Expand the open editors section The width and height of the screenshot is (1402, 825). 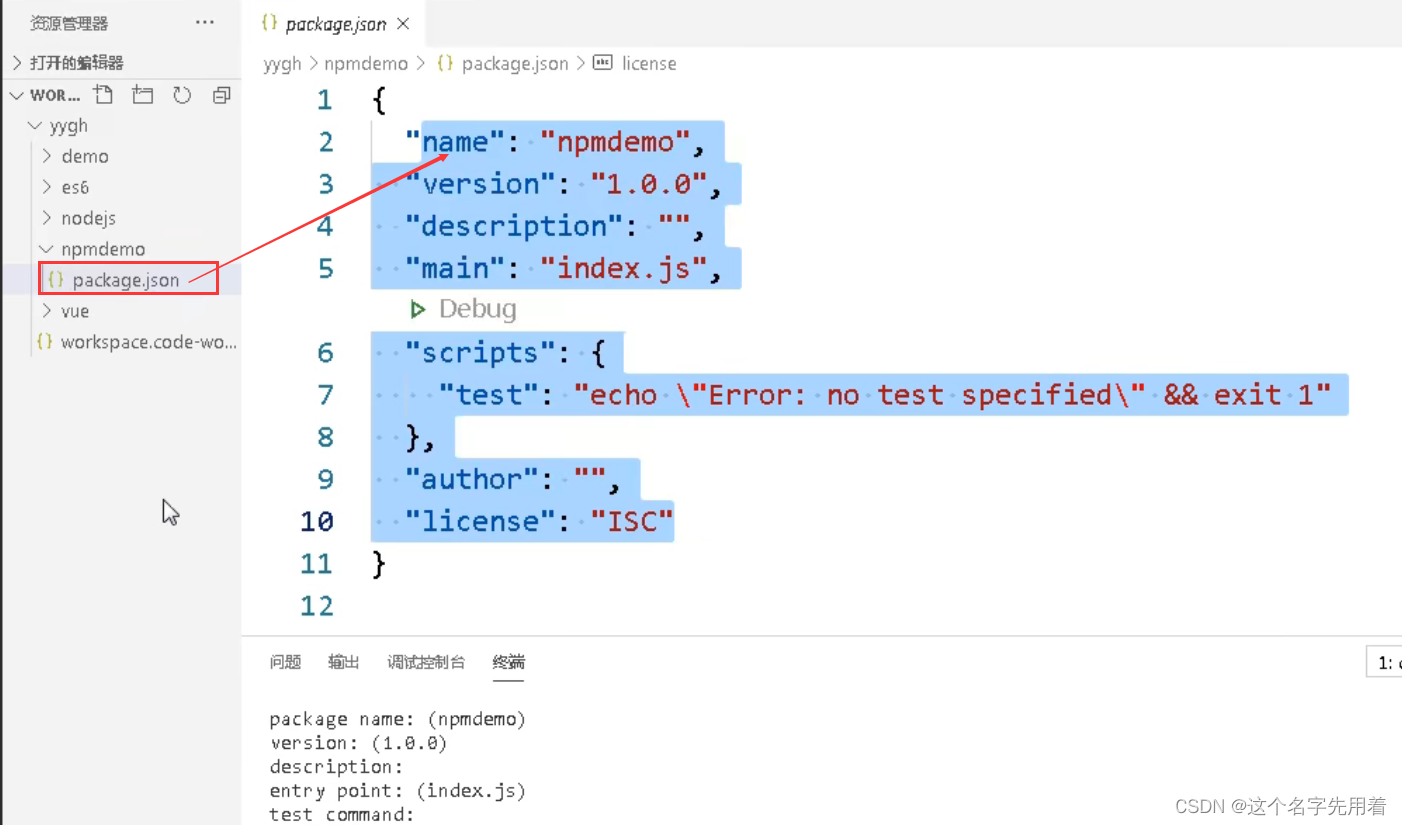(x=120, y=62)
